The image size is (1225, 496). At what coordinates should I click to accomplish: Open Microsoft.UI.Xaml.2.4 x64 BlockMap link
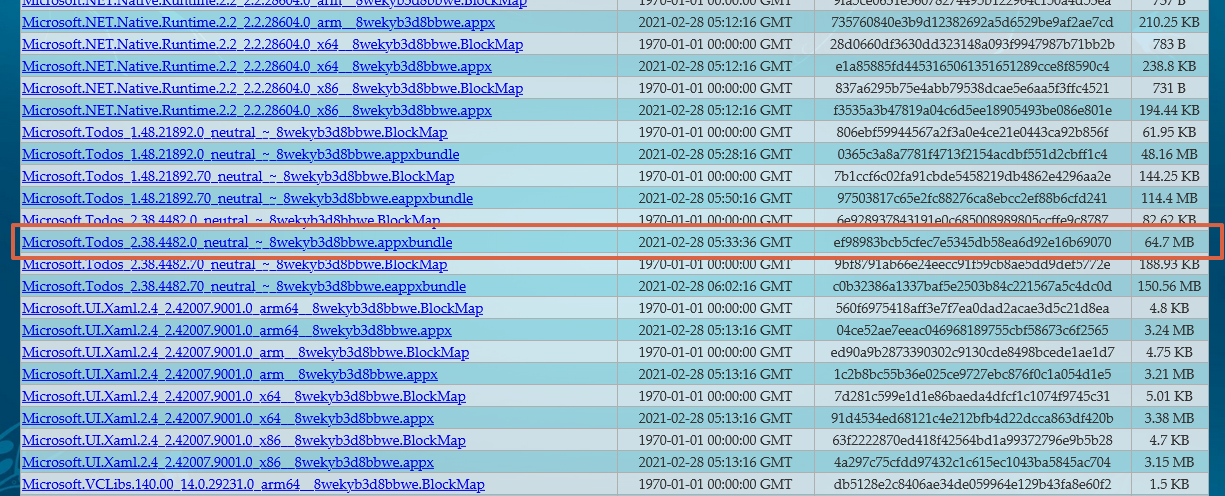click(244, 396)
